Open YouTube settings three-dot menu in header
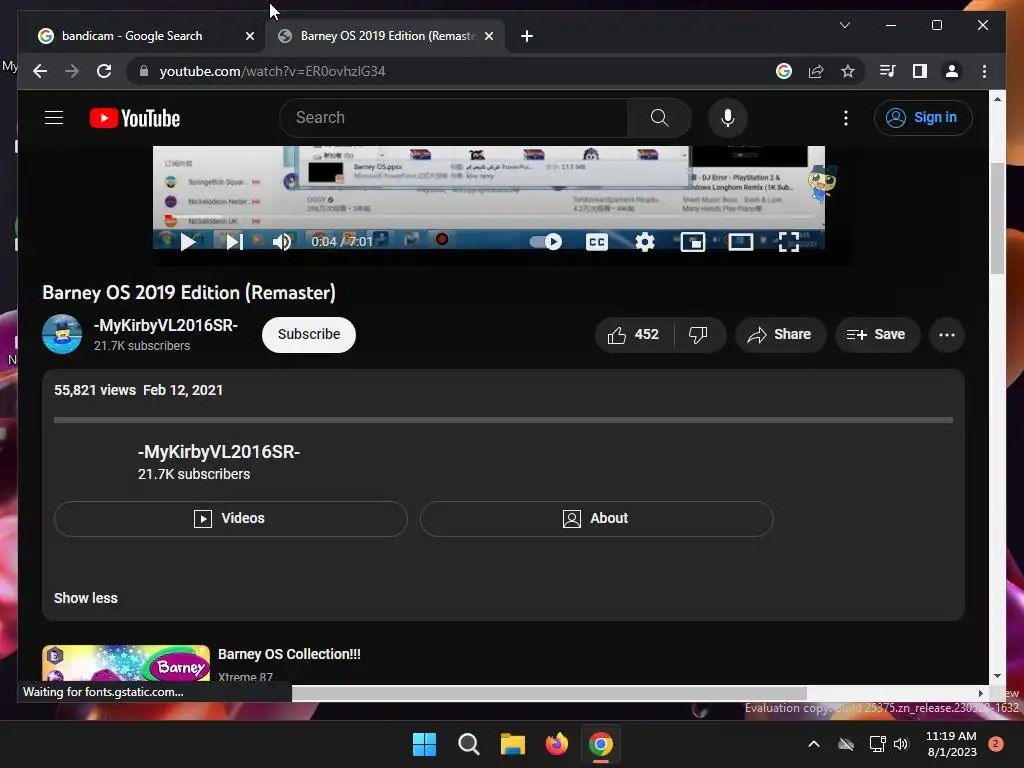 pyautogui.click(x=846, y=118)
